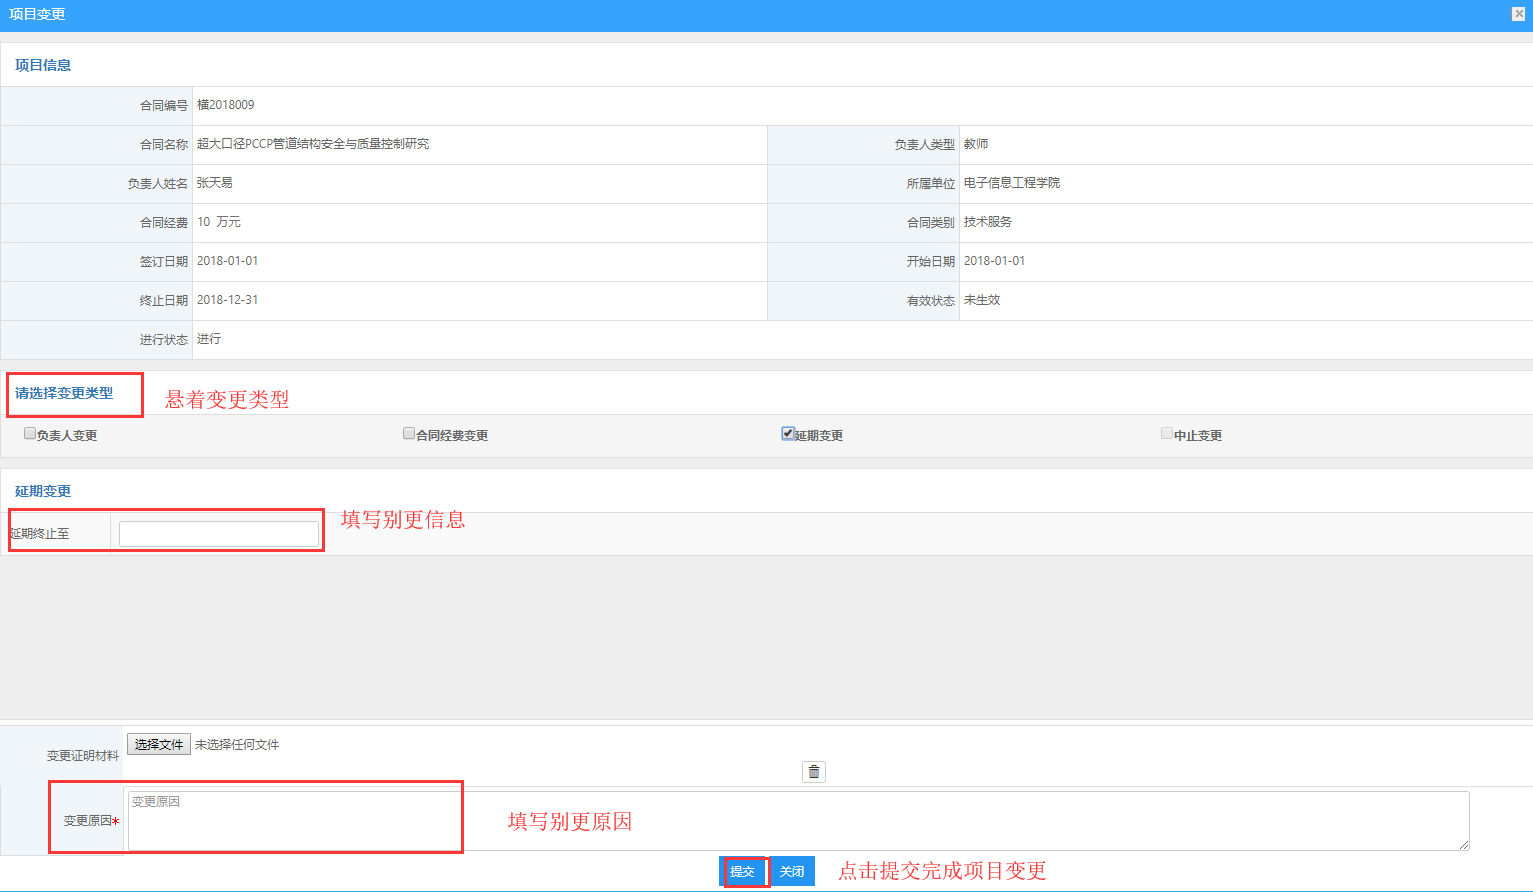Image resolution: width=1533 pixels, height=892 pixels.
Task: Click the contract name 超大口径PCCP管道结构安全与质量控制研究
Action: tap(313, 144)
